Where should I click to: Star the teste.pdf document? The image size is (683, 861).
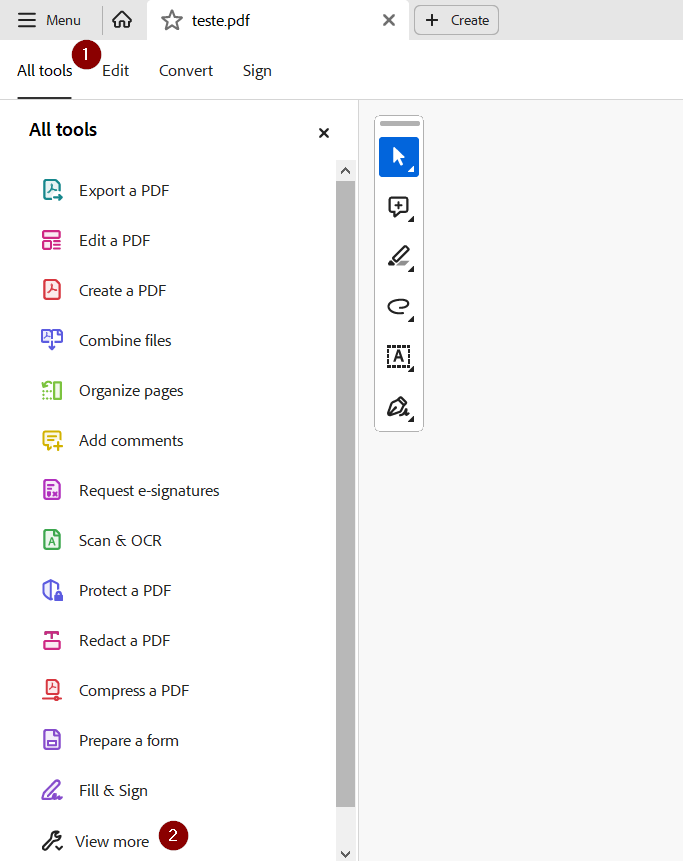[172, 20]
